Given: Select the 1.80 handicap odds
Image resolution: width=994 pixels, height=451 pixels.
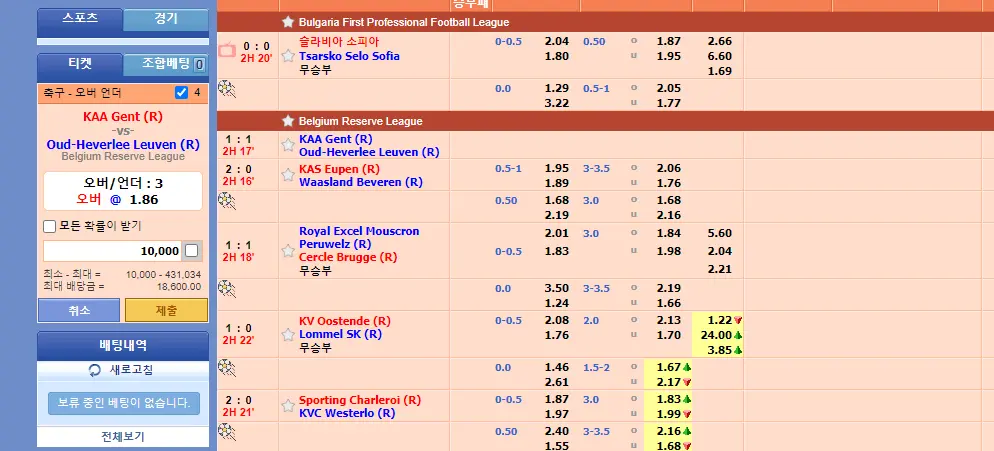Looking at the screenshot, I should (557, 56).
